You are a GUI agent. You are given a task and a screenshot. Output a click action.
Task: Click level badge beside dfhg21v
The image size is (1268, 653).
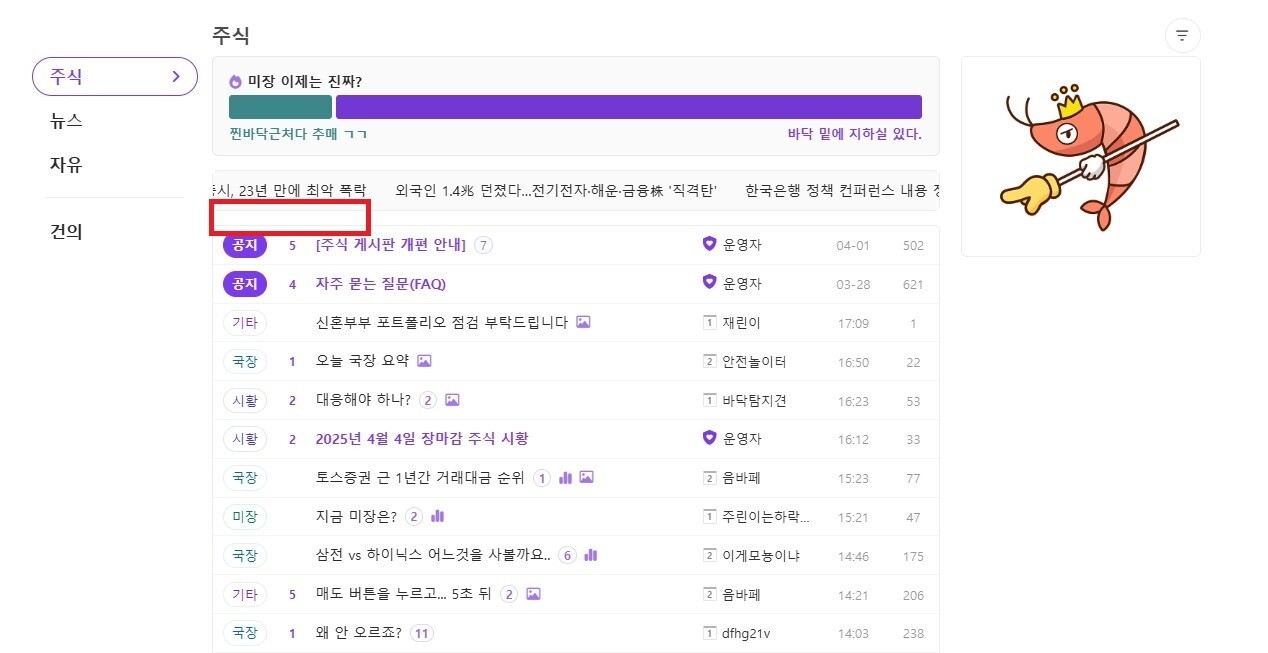tap(710, 633)
